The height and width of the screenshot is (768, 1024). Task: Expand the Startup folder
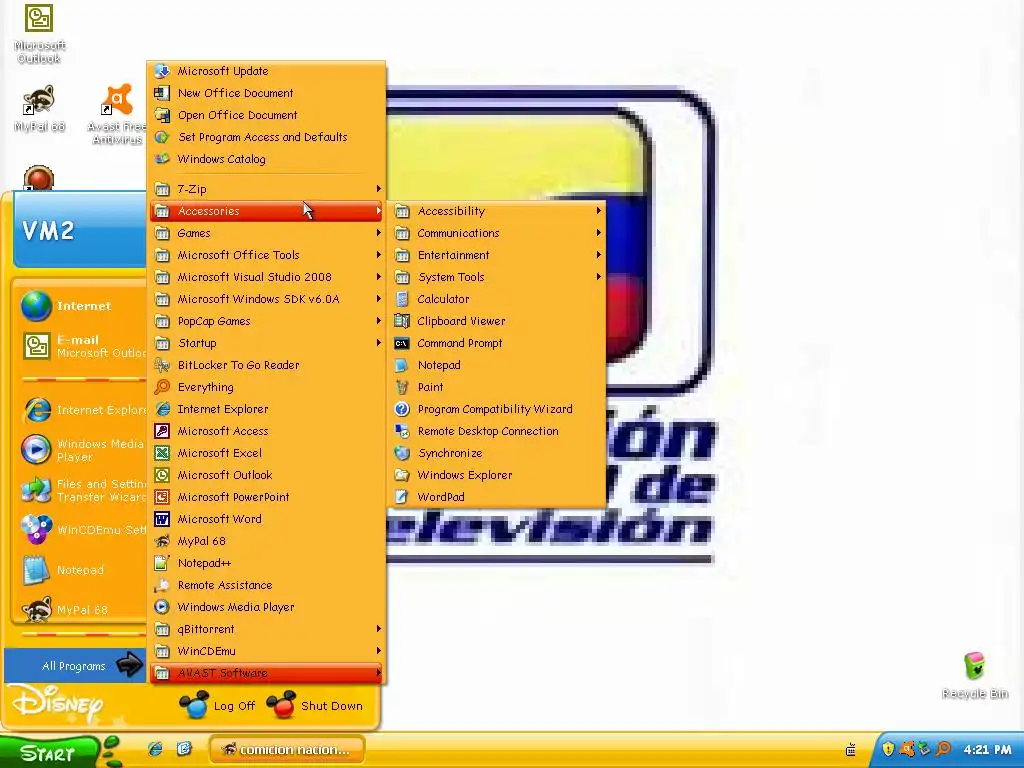tap(266, 344)
